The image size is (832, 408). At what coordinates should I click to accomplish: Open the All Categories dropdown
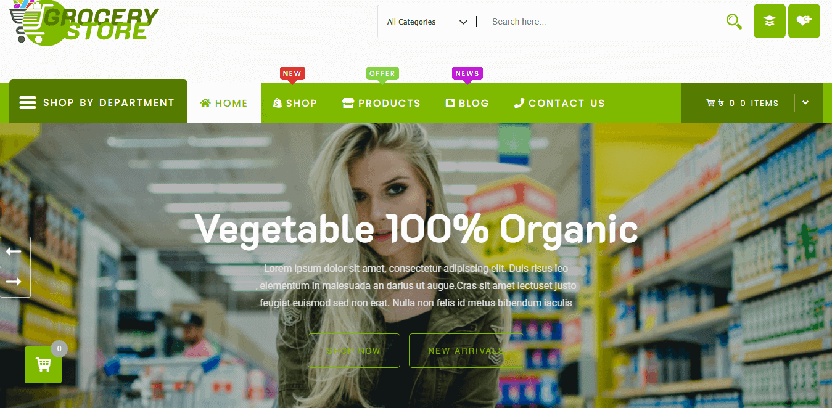coord(427,22)
